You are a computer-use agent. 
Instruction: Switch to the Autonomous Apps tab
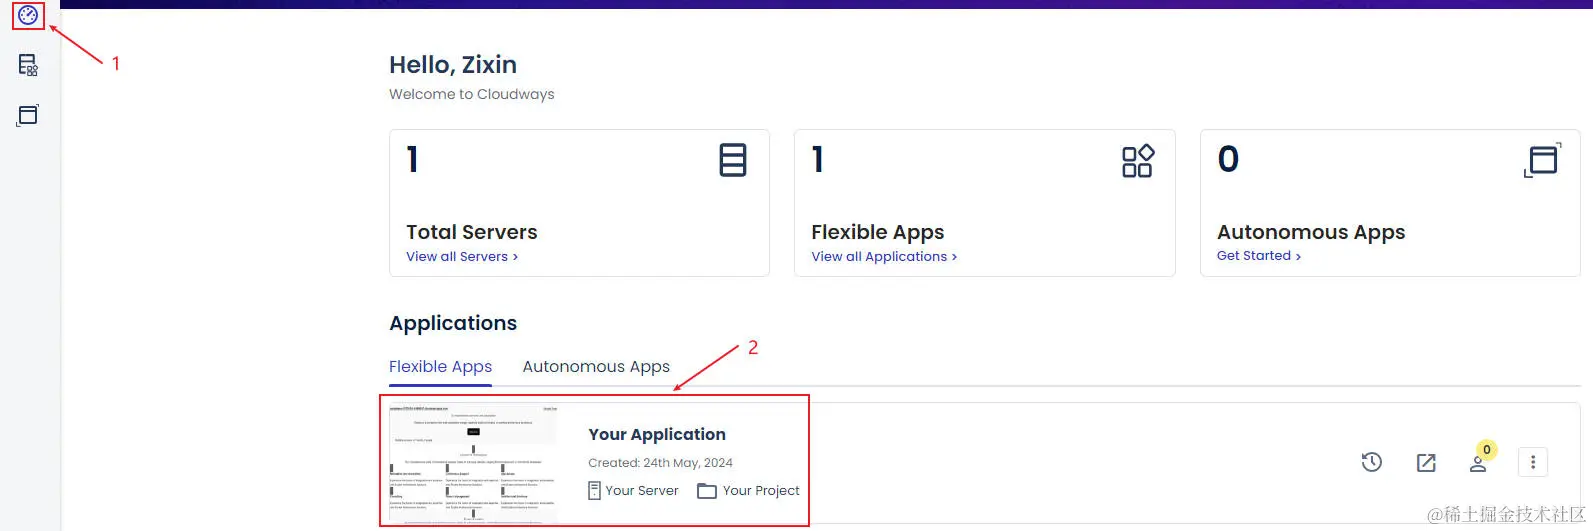click(x=596, y=367)
